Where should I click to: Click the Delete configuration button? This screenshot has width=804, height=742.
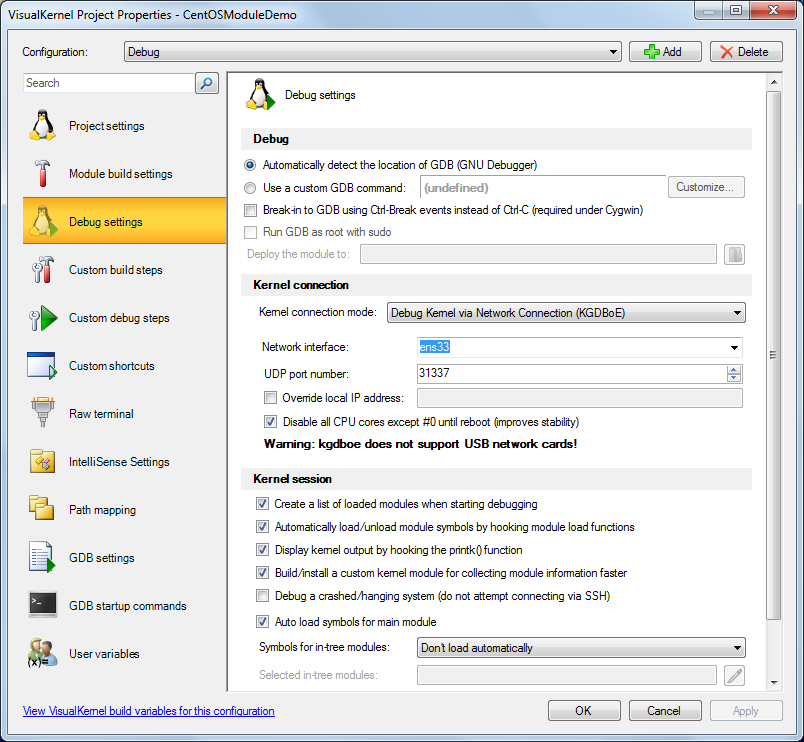click(x=746, y=52)
